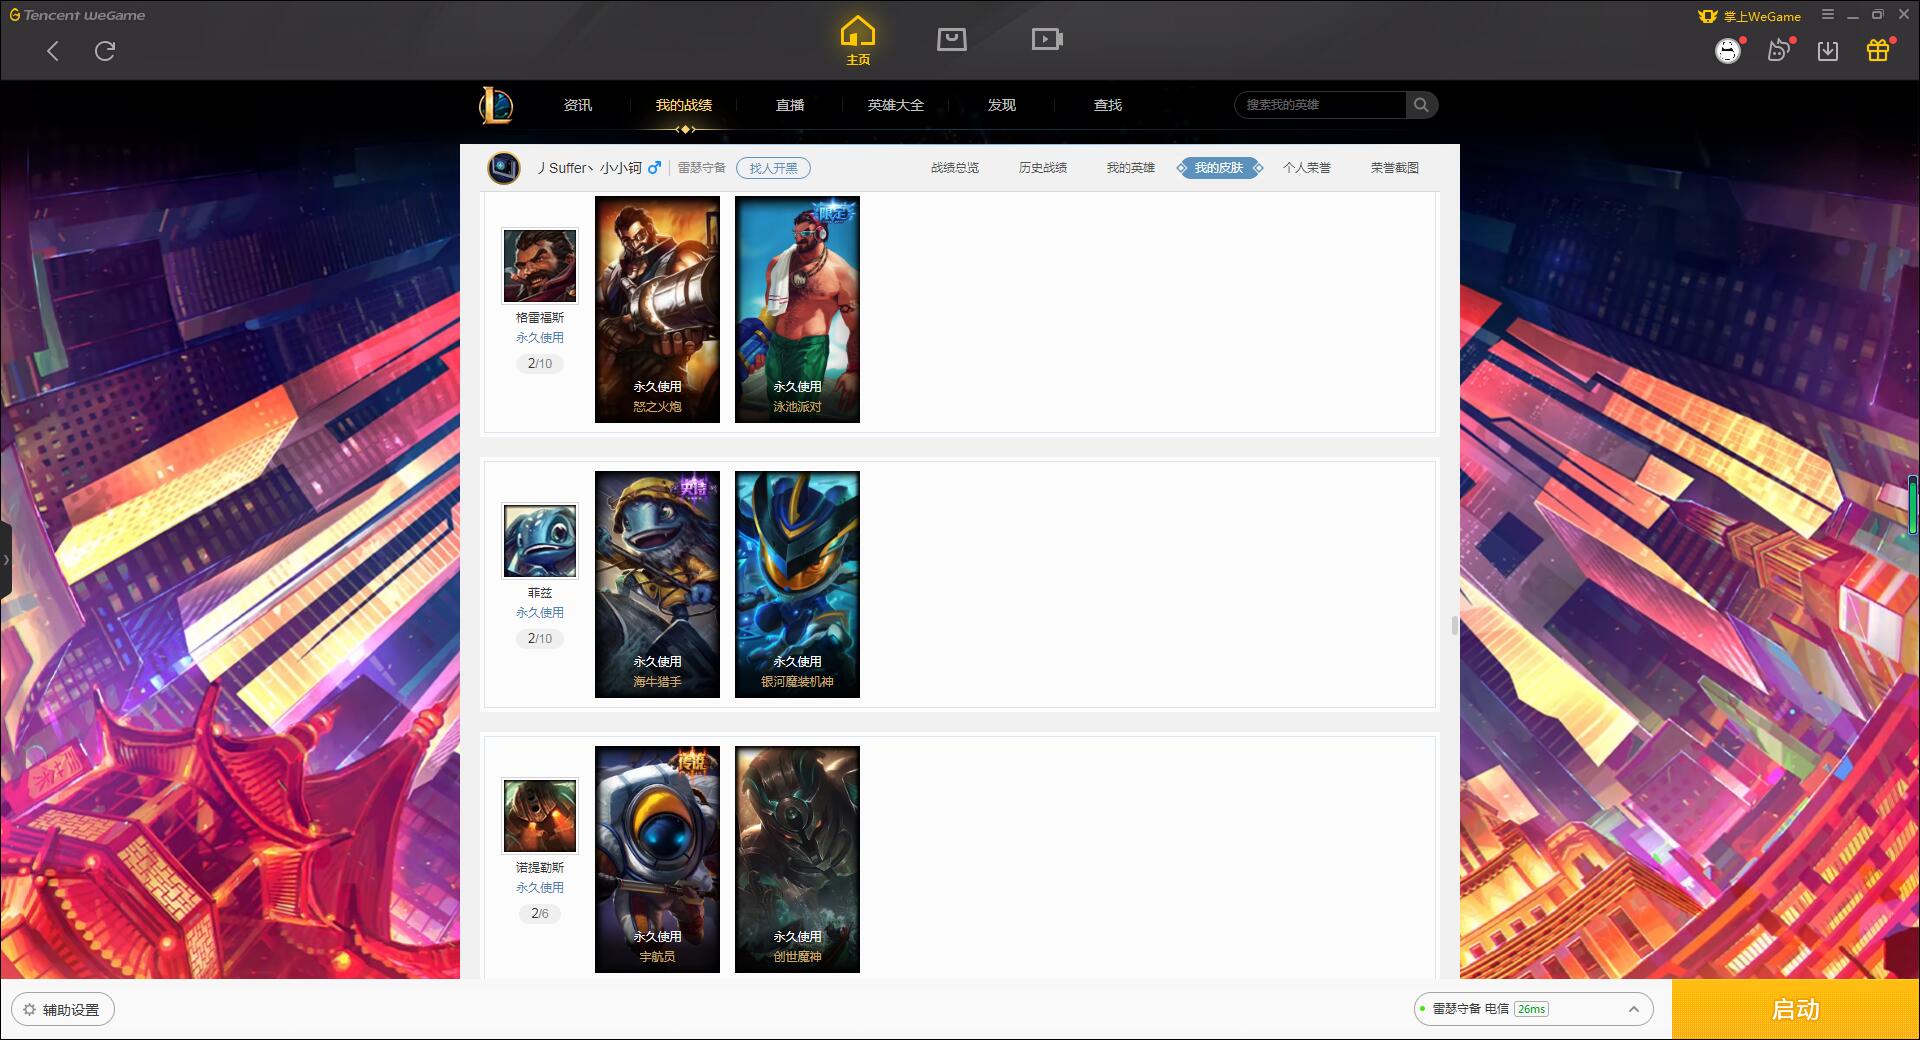The image size is (1920, 1040).
Task: Open the store bag icon
Action: tap(952, 39)
